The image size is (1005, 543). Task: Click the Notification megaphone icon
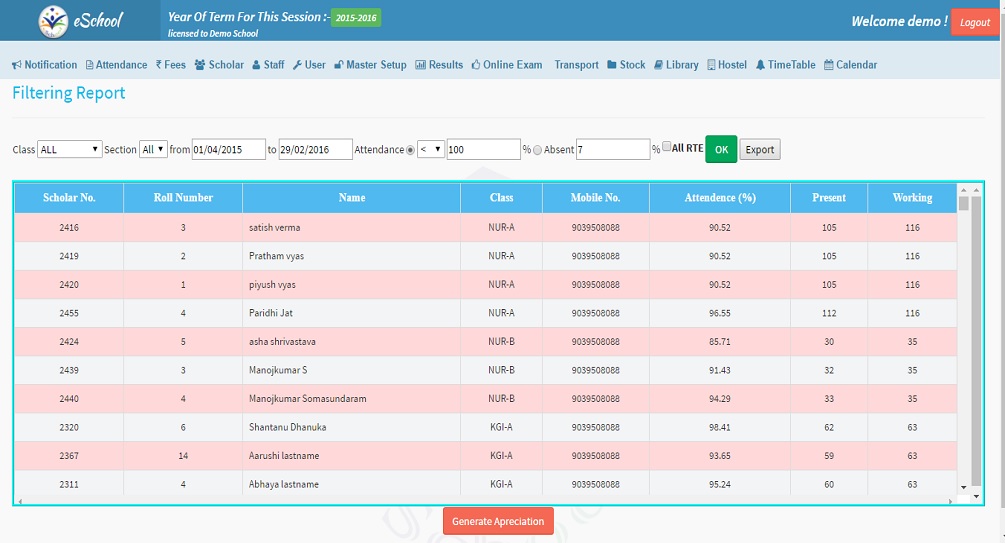point(17,65)
